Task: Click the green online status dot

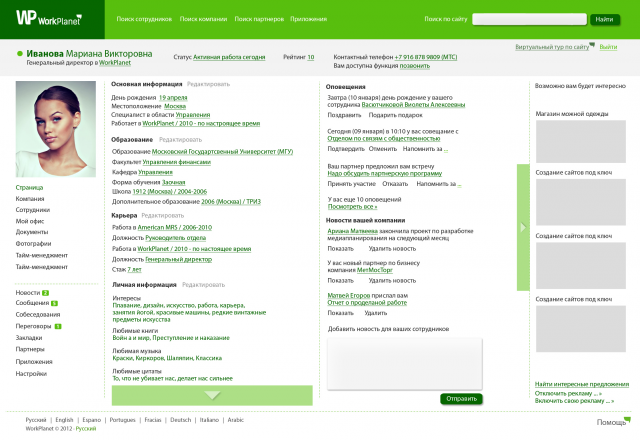Action: (x=20, y=53)
